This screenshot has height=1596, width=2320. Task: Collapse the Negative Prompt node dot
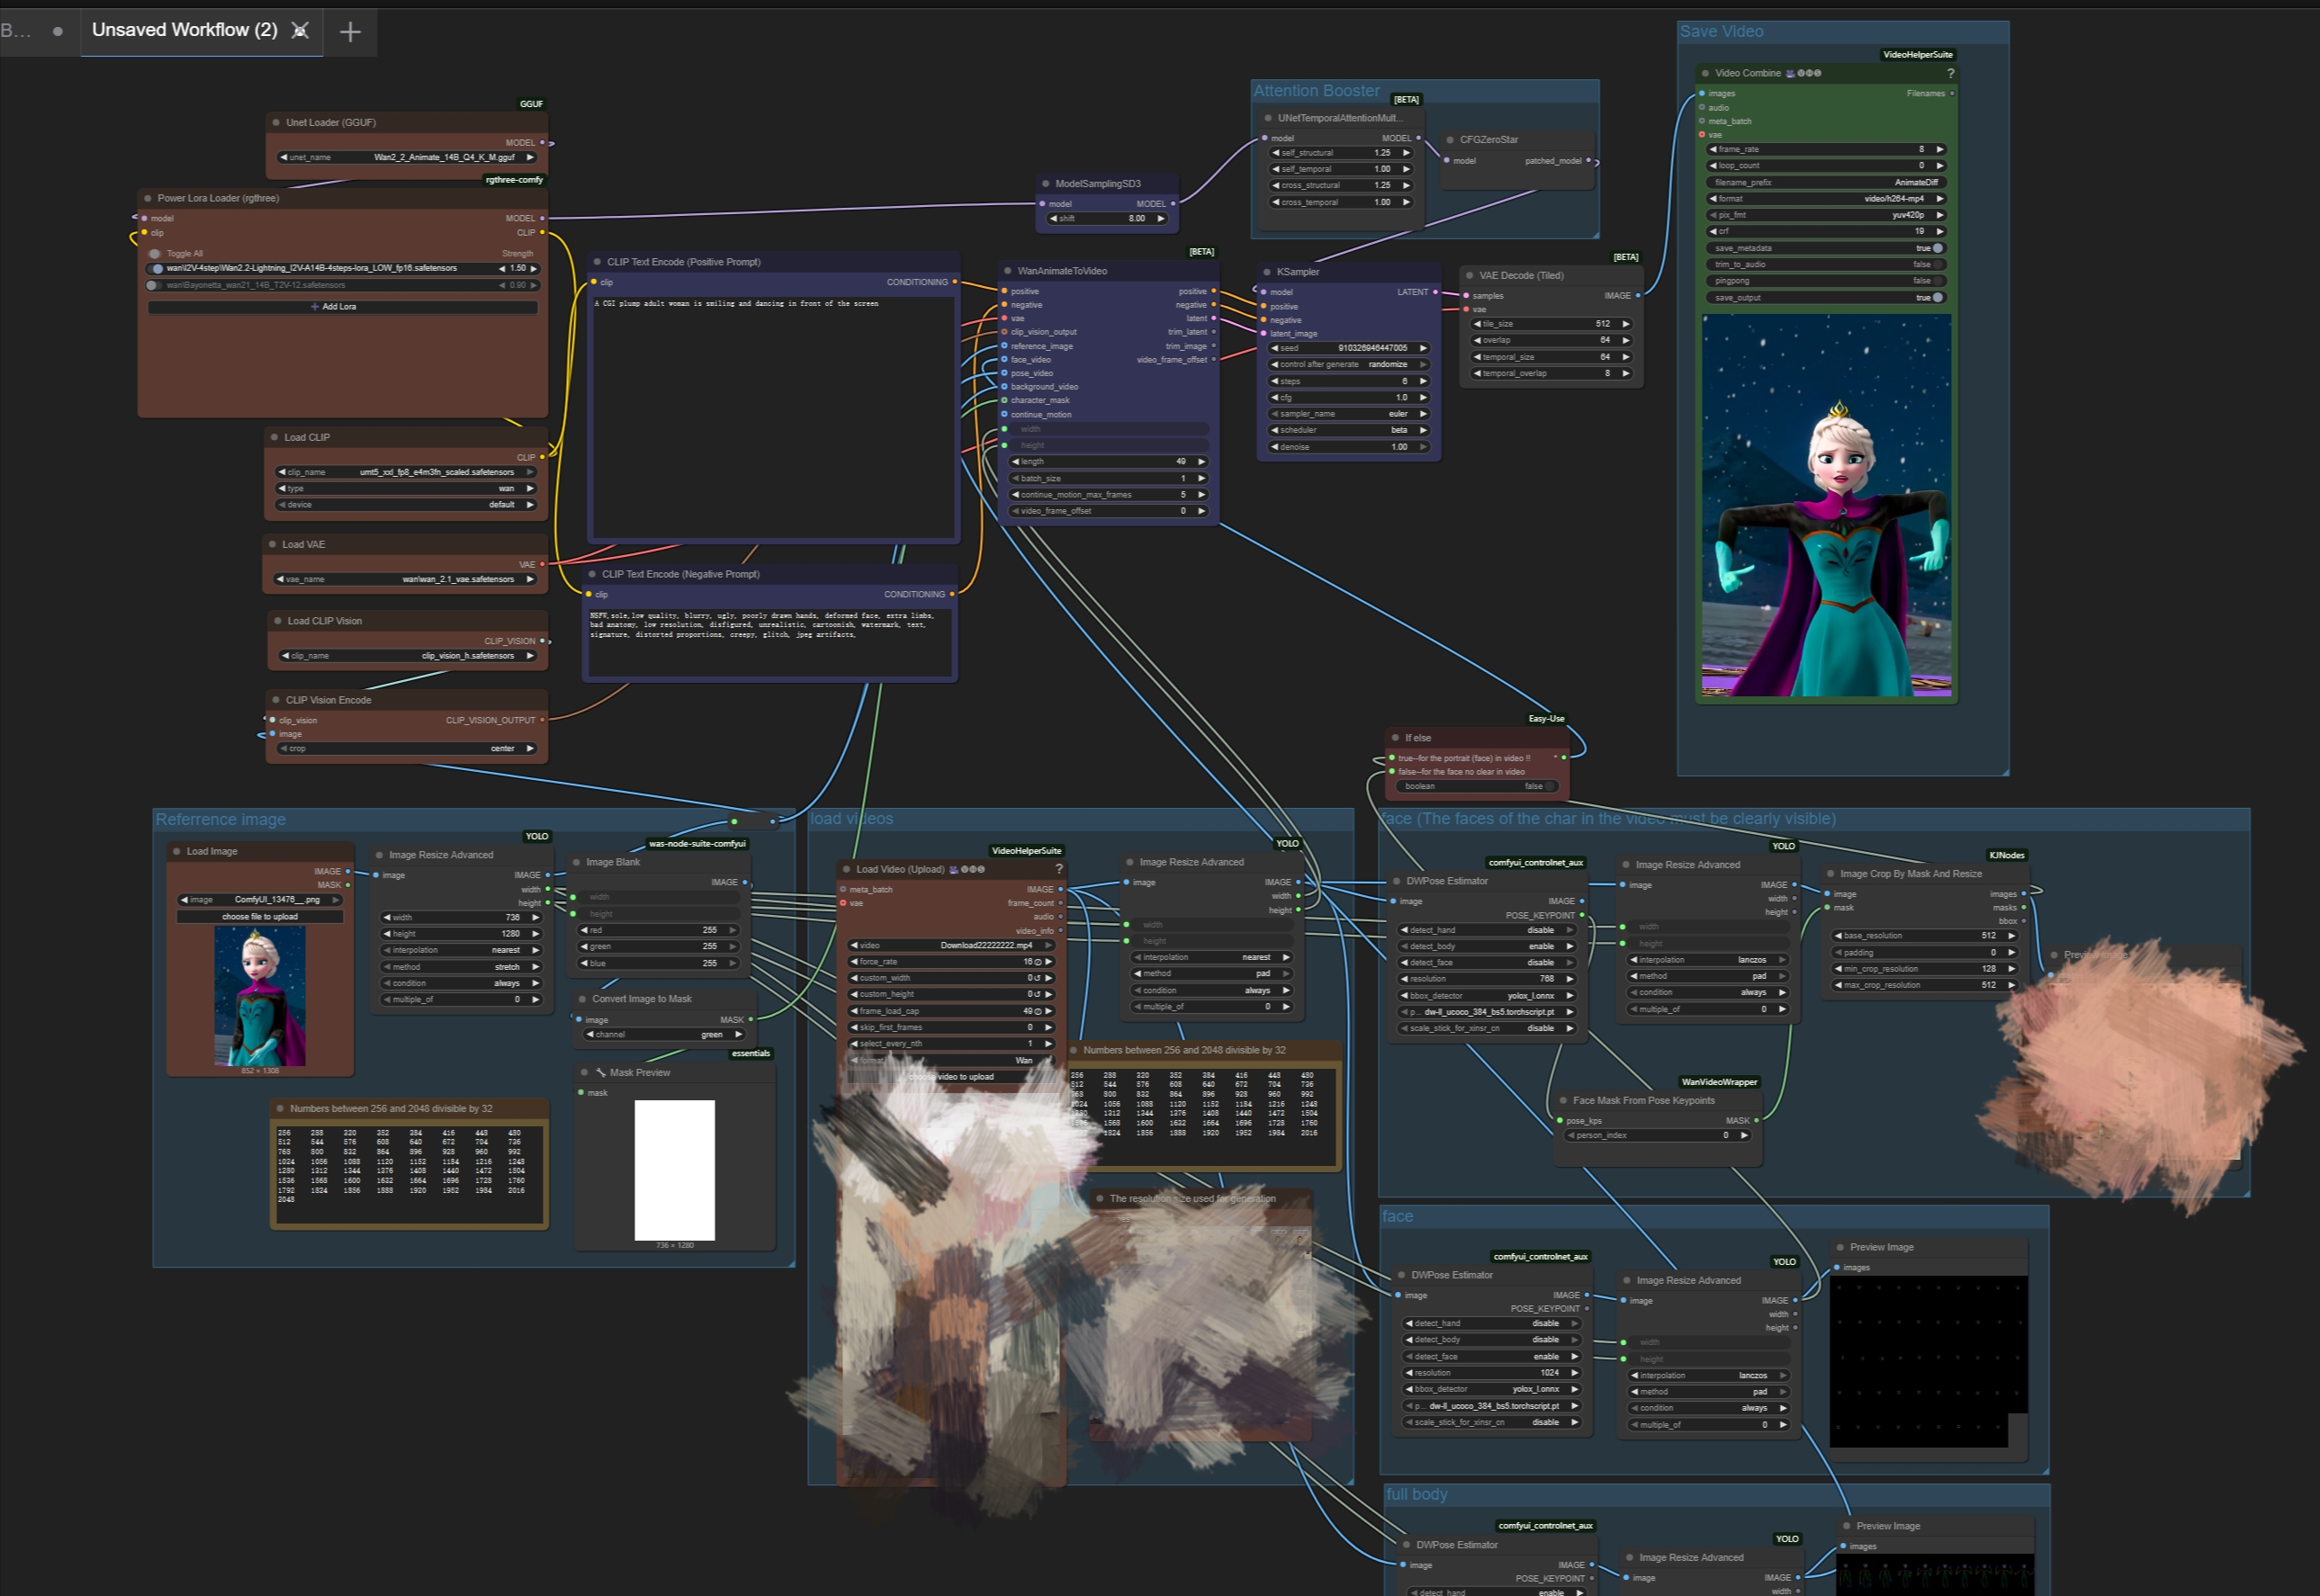pyautogui.click(x=592, y=574)
